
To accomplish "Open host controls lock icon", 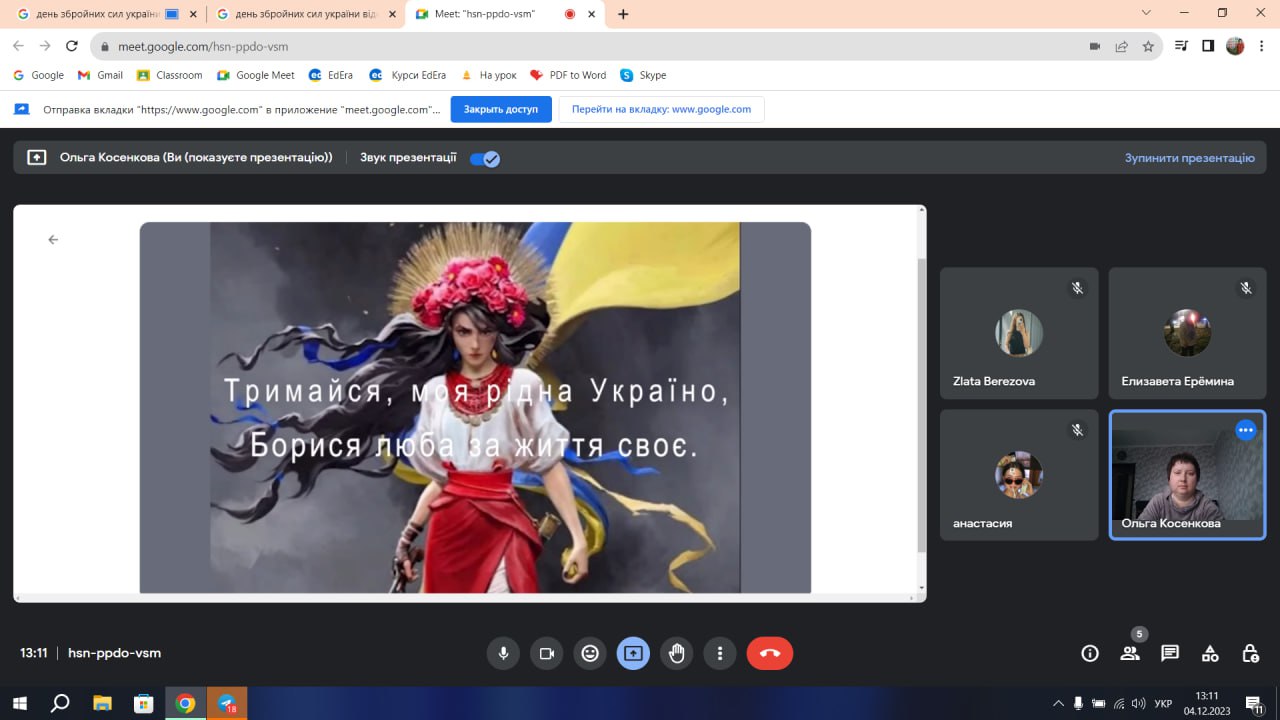I will coord(1250,653).
